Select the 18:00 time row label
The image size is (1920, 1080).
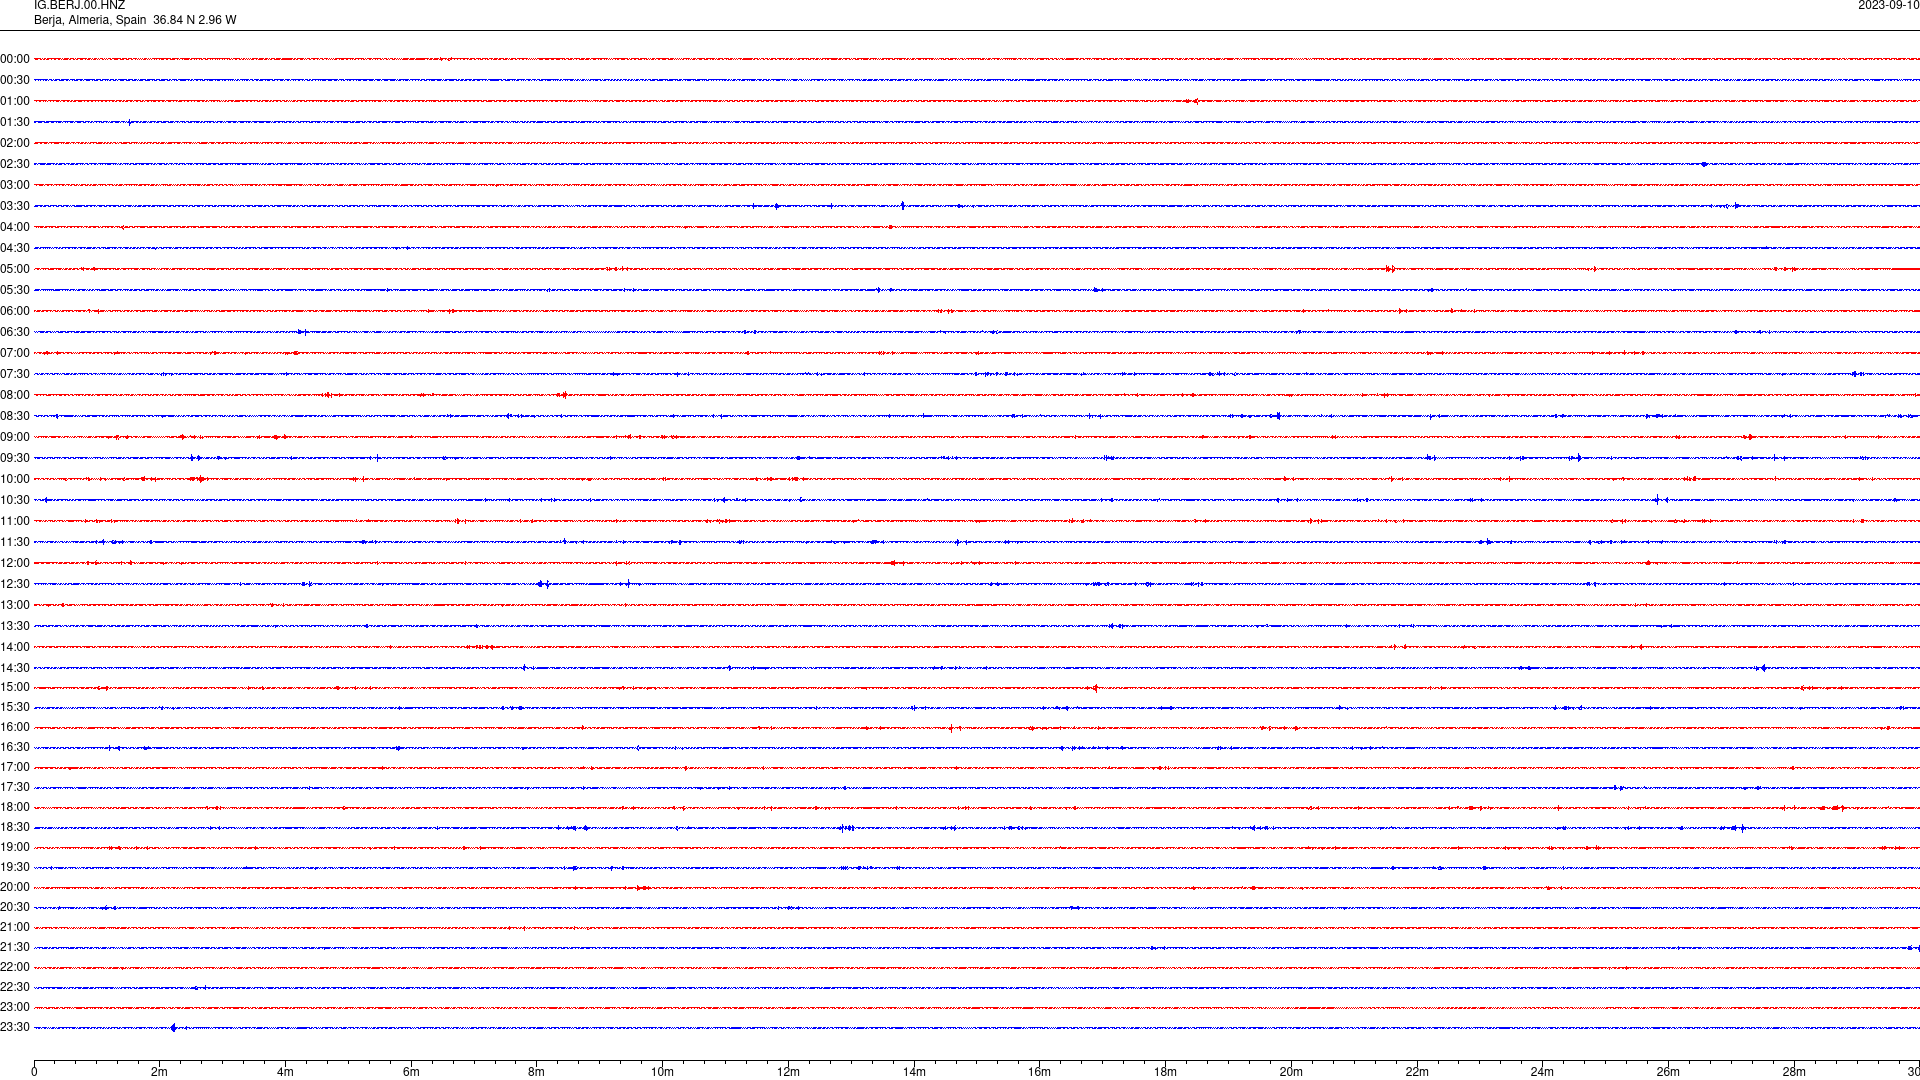coord(15,807)
